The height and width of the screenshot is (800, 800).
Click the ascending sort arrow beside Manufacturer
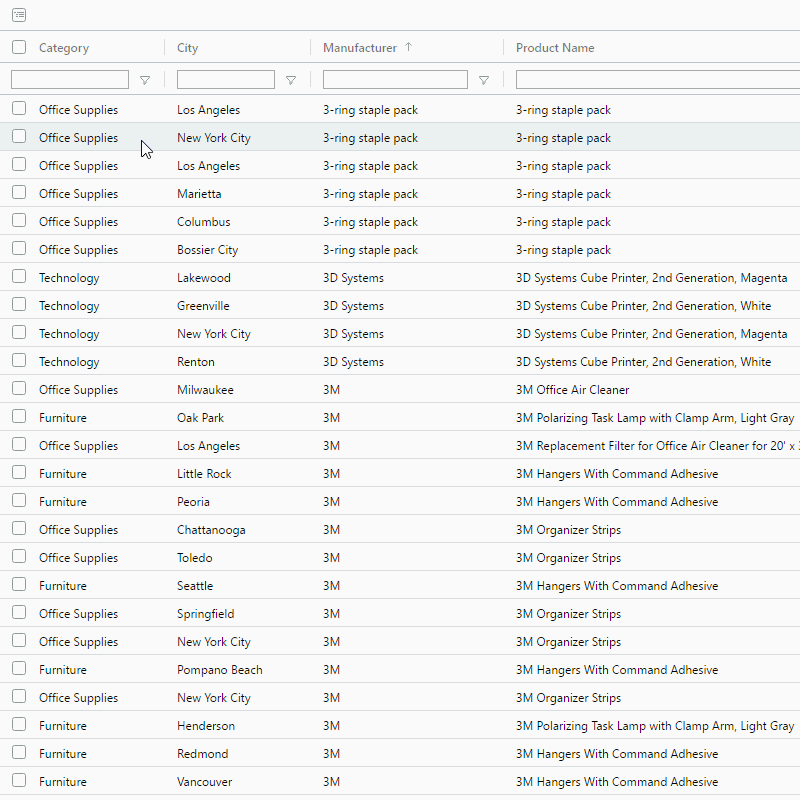(408, 47)
